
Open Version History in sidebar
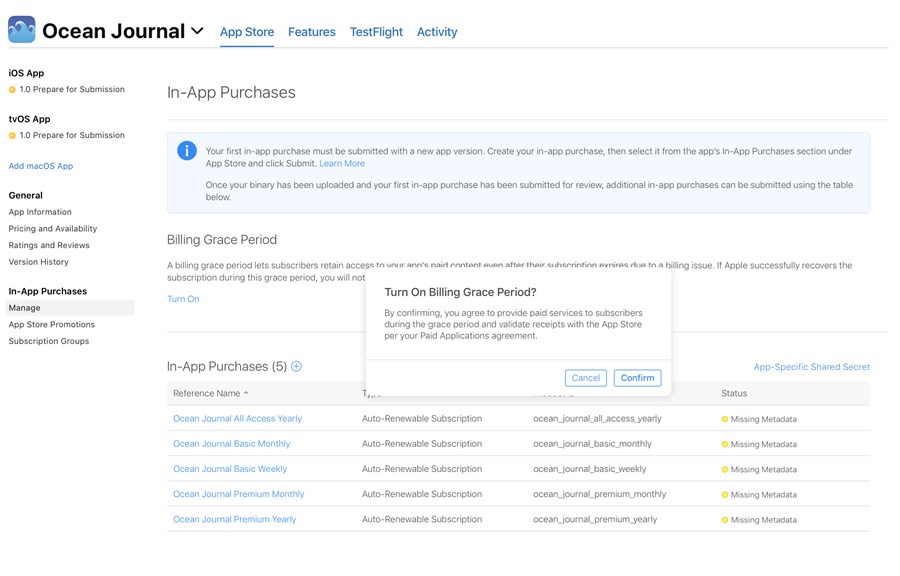point(38,262)
